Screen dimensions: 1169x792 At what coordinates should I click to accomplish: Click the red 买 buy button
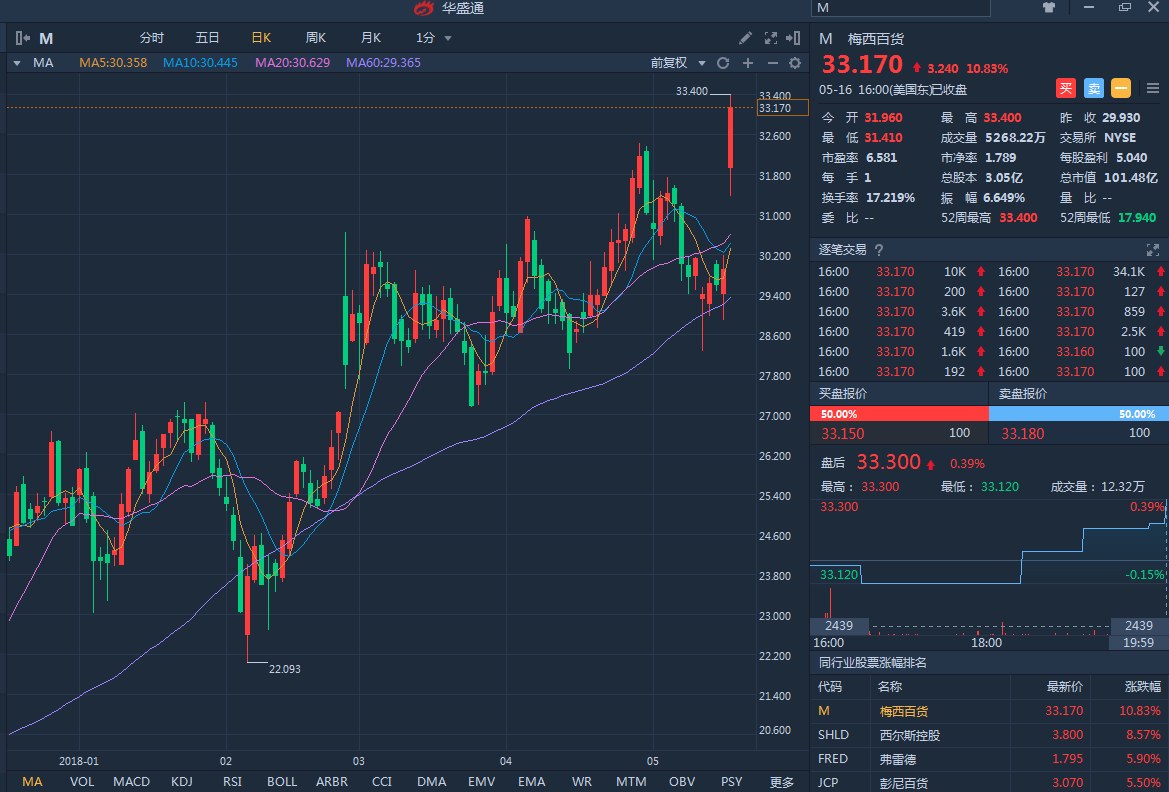click(1066, 88)
